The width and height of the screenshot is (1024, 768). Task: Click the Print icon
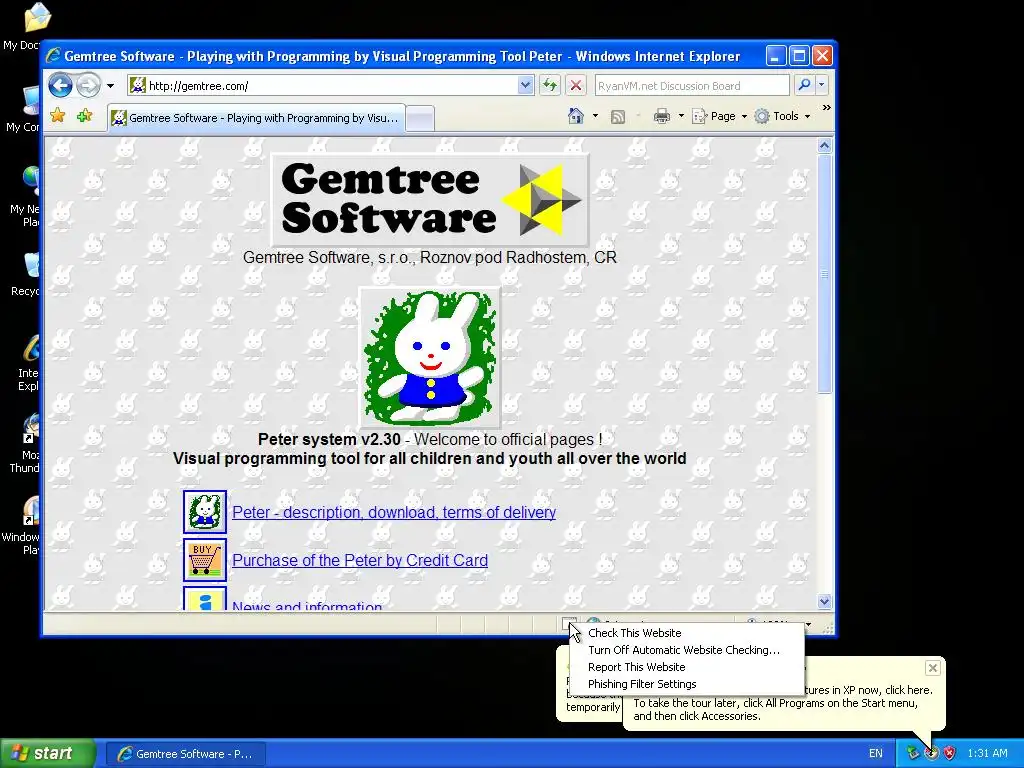(x=662, y=116)
